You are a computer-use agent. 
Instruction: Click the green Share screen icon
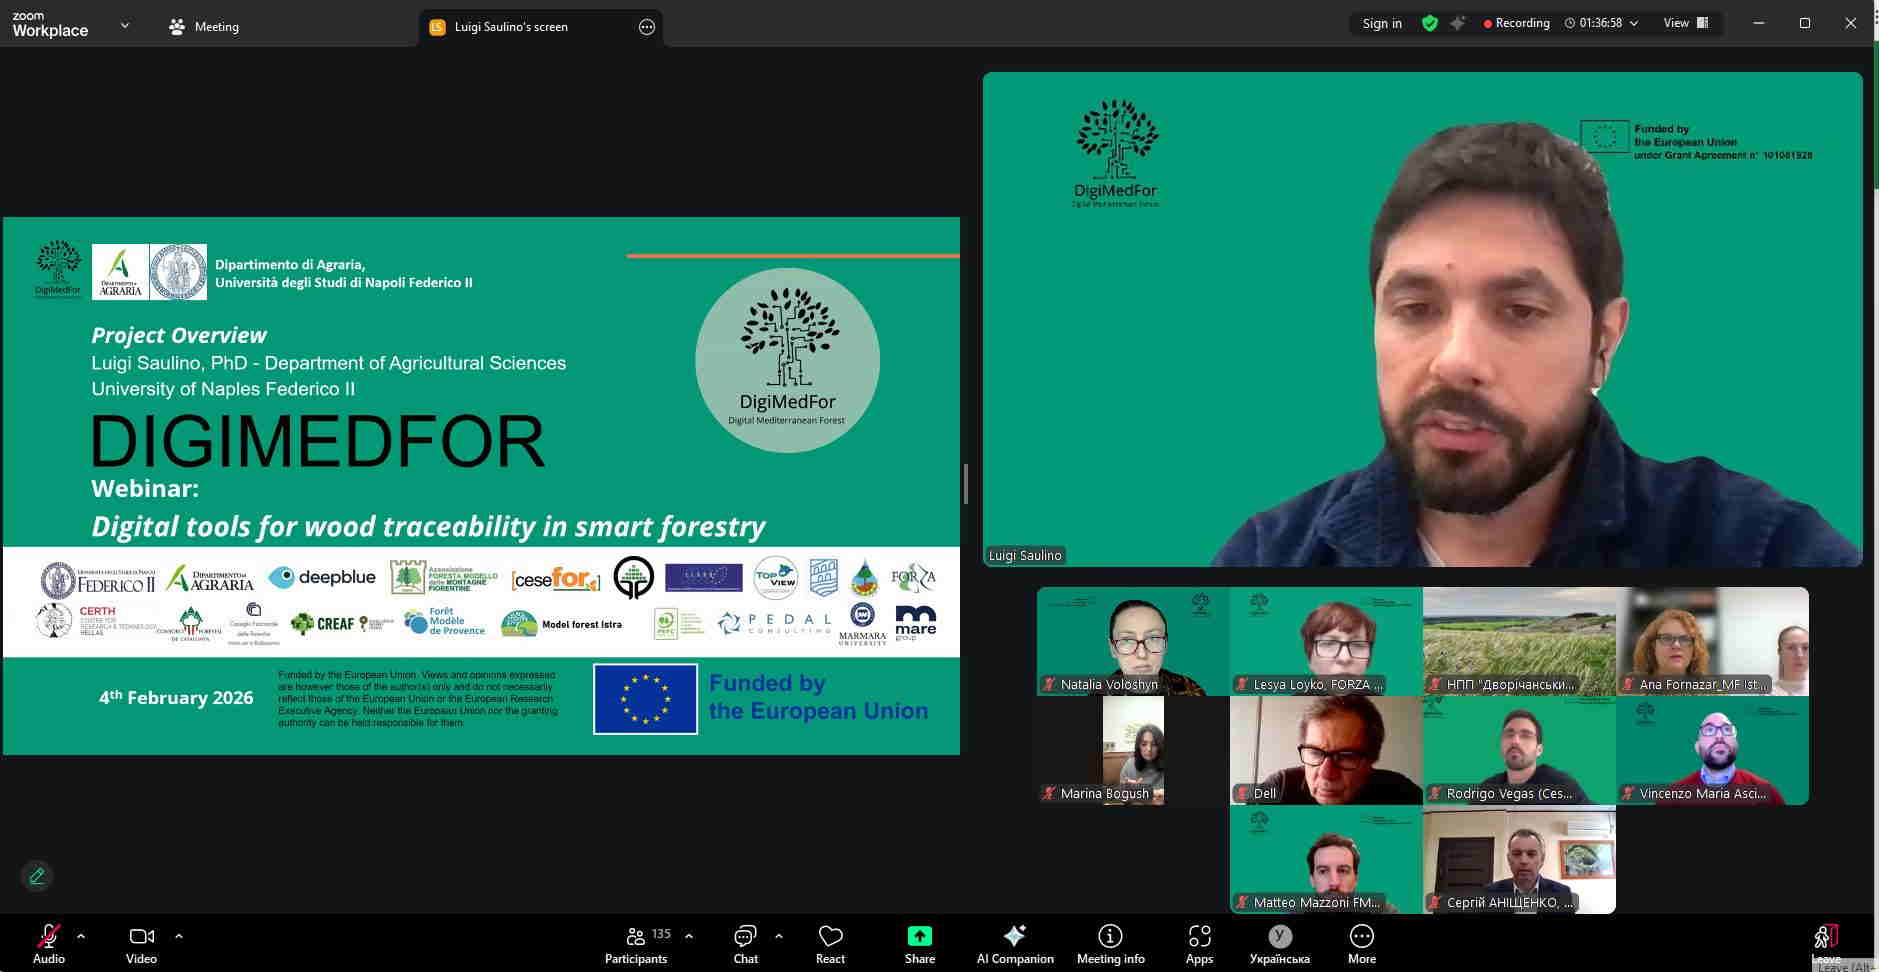[919, 936]
